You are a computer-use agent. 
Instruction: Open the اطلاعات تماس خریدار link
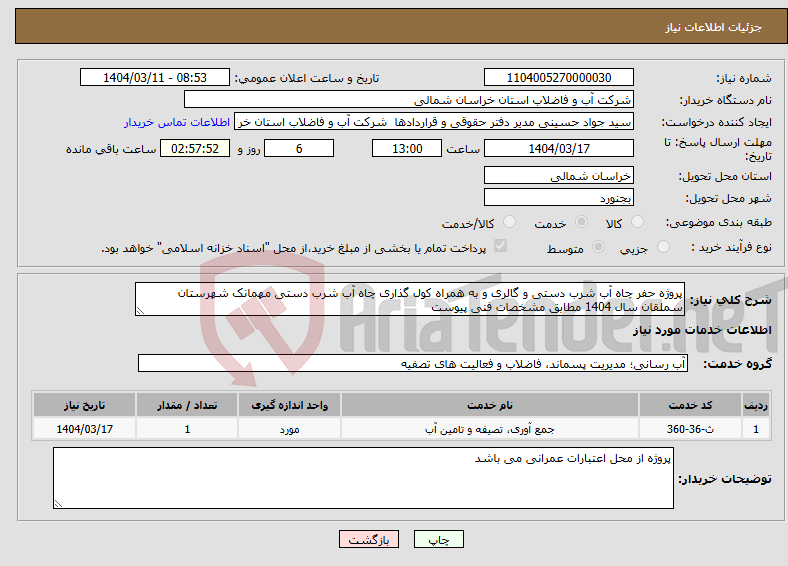click(177, 122)
